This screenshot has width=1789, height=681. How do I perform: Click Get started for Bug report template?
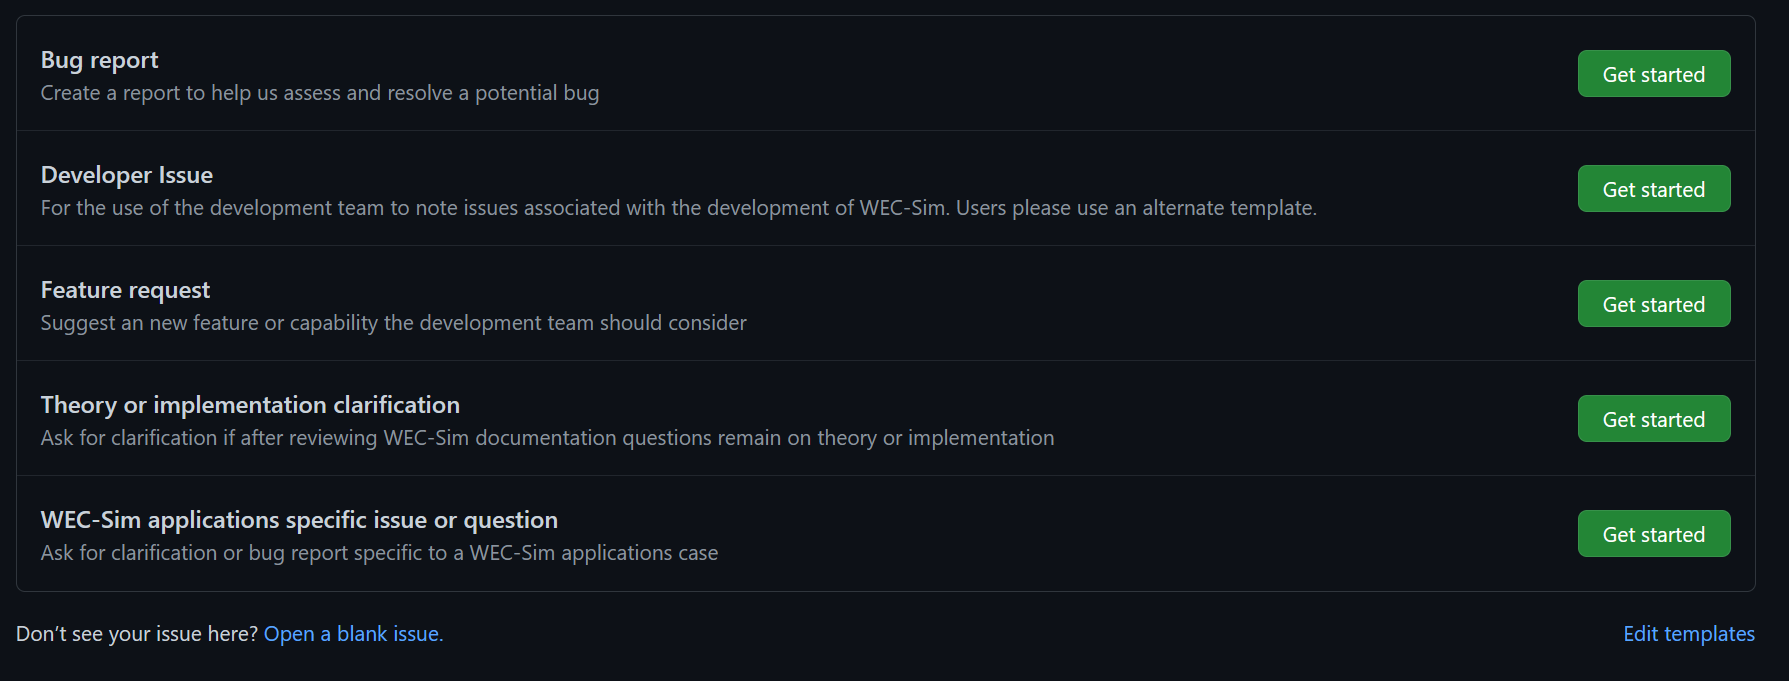pos(1652,73)
